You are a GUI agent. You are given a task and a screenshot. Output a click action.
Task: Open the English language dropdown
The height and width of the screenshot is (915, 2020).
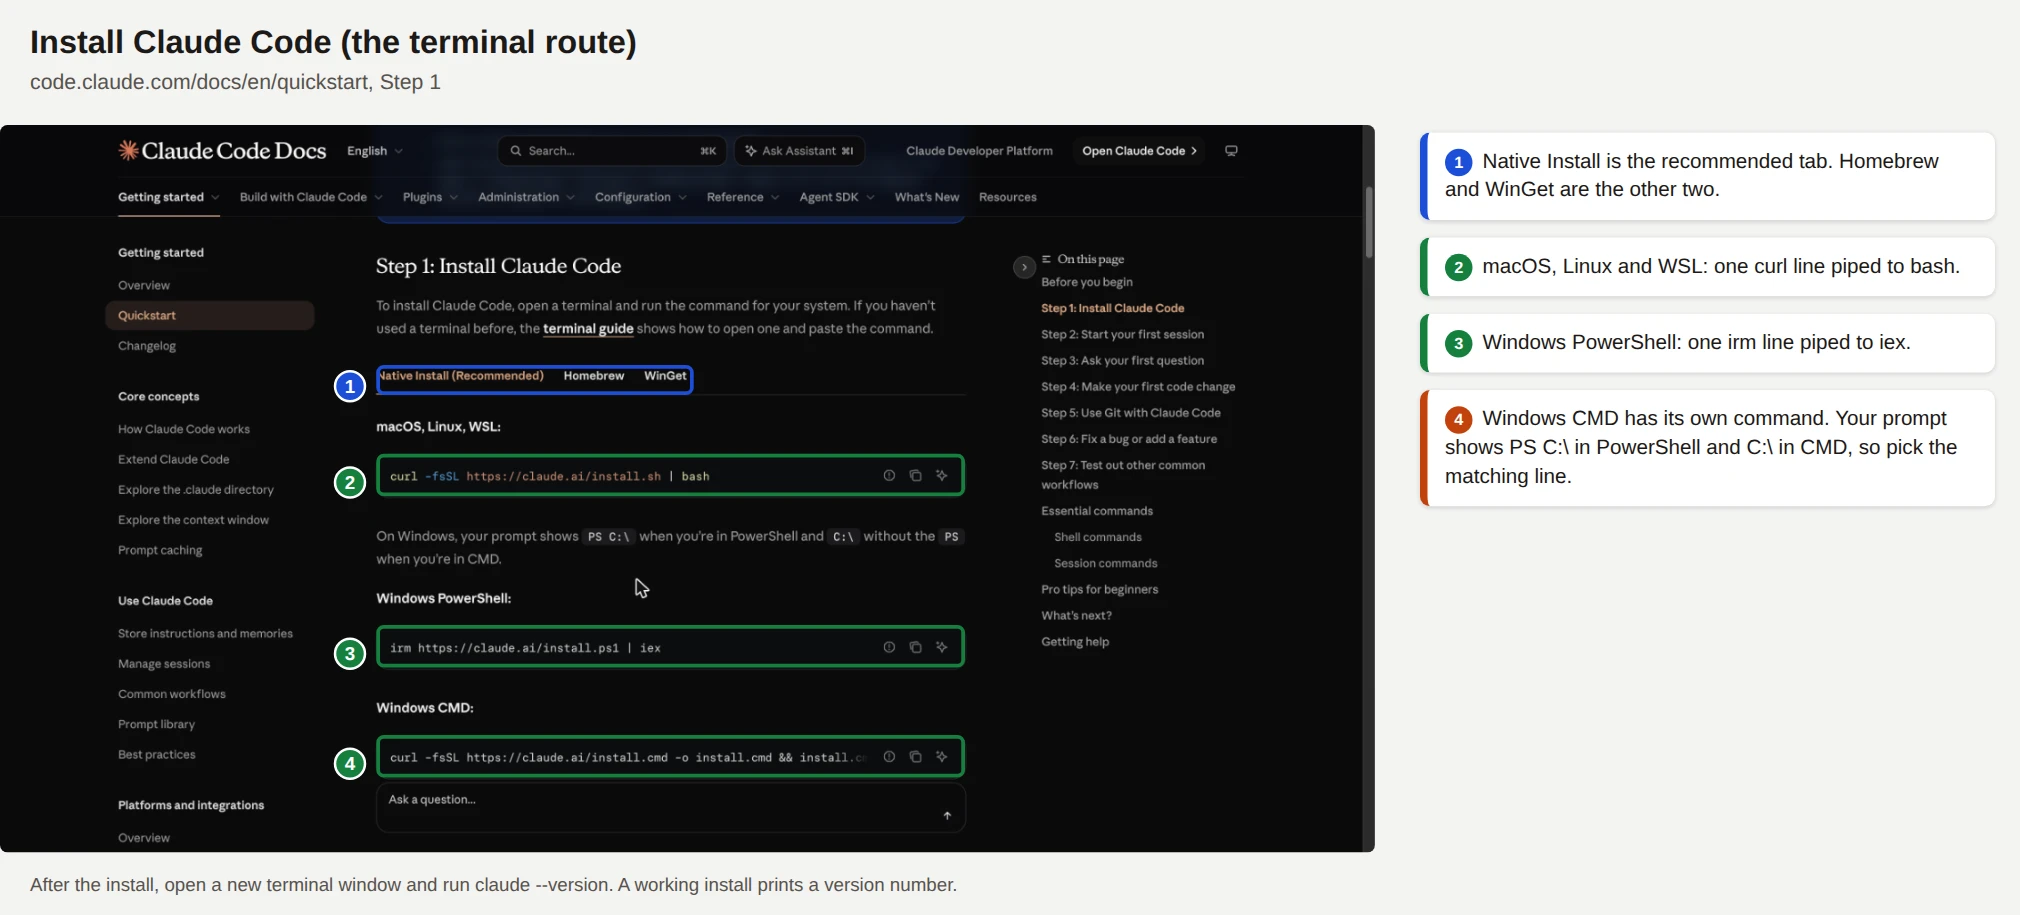pyautogui.click(x=375, y=151)
